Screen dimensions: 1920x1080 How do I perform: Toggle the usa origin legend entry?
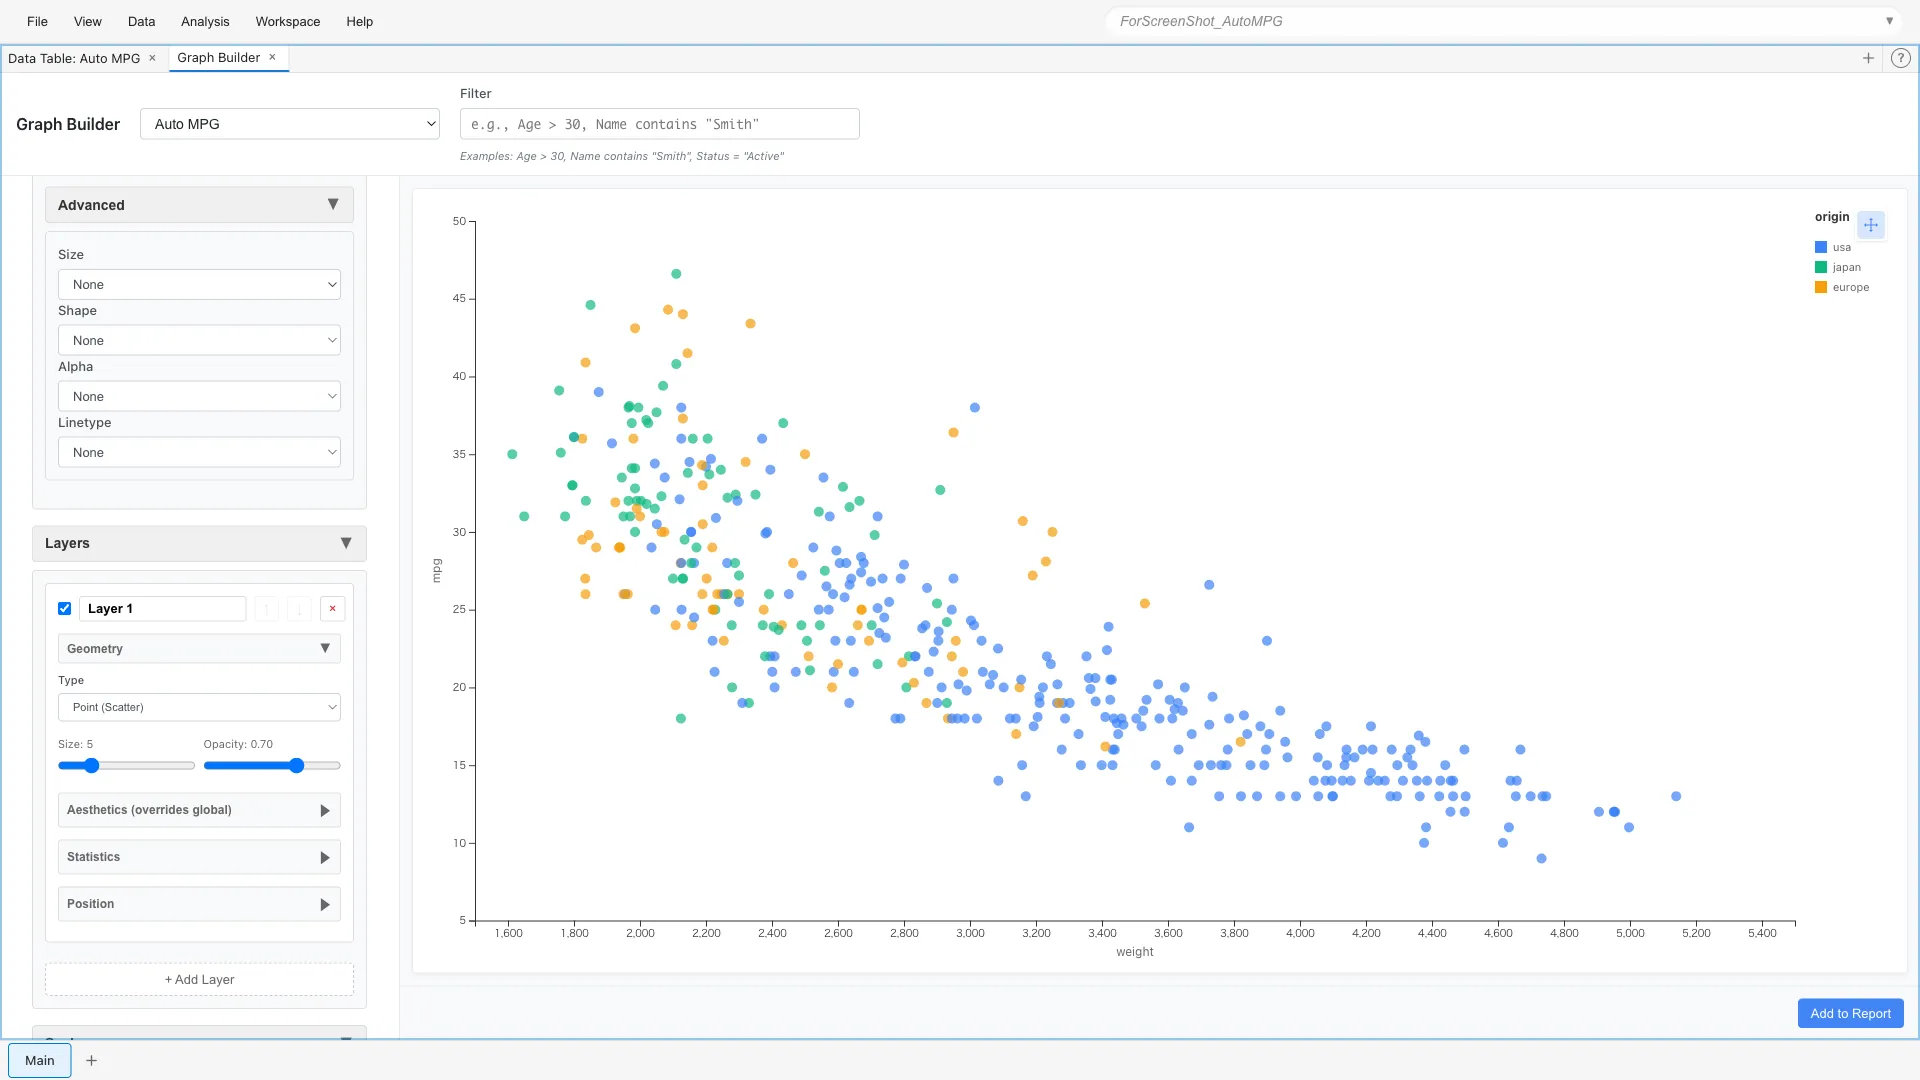pyautogui.click(x=1838, y=247)
